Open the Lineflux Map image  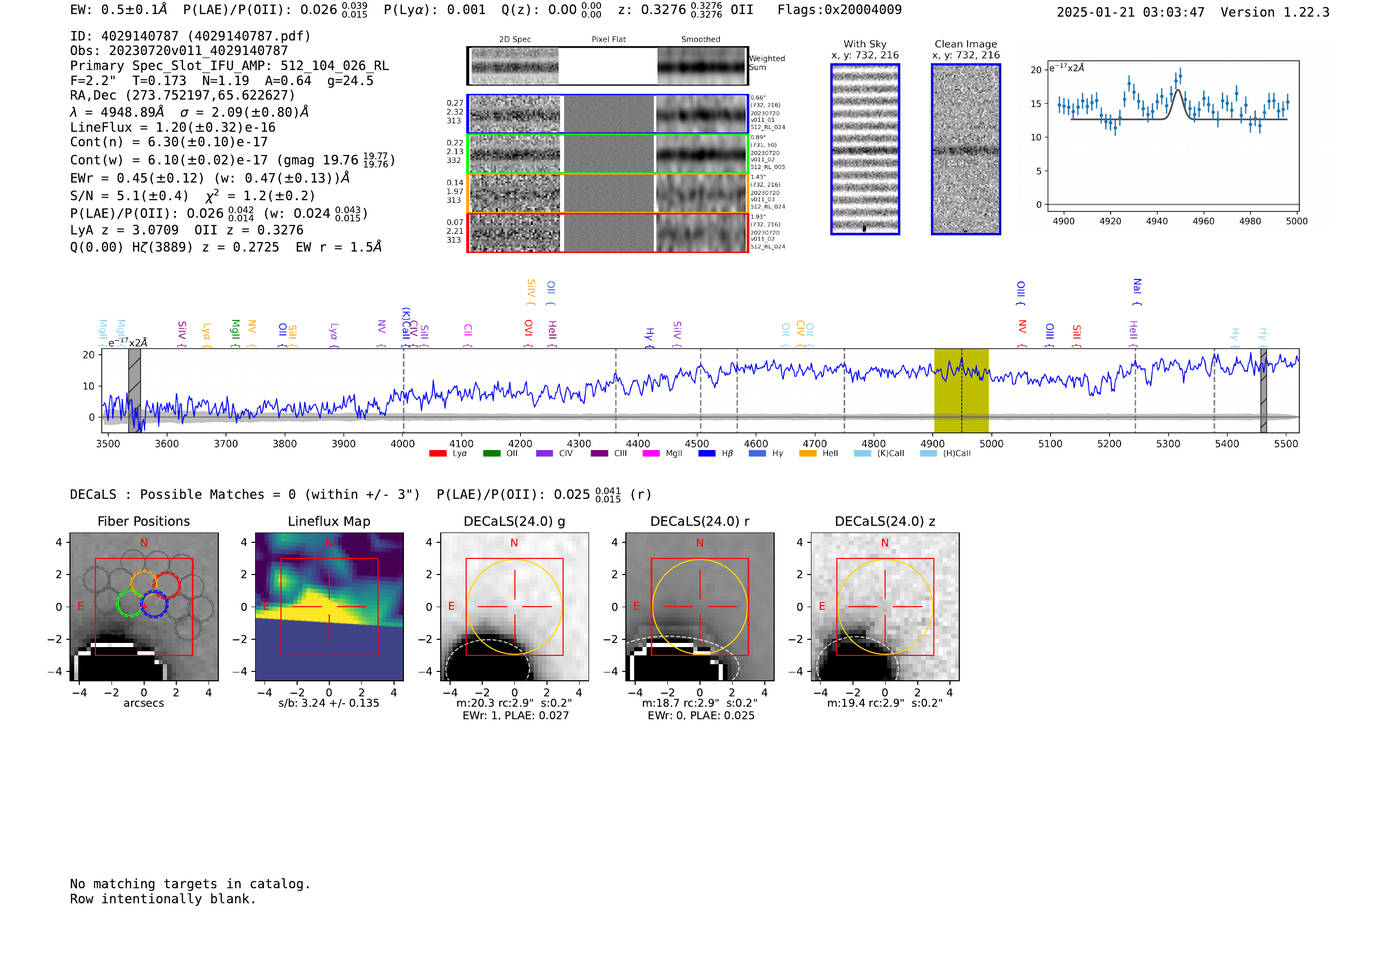(x=329, y=607)
